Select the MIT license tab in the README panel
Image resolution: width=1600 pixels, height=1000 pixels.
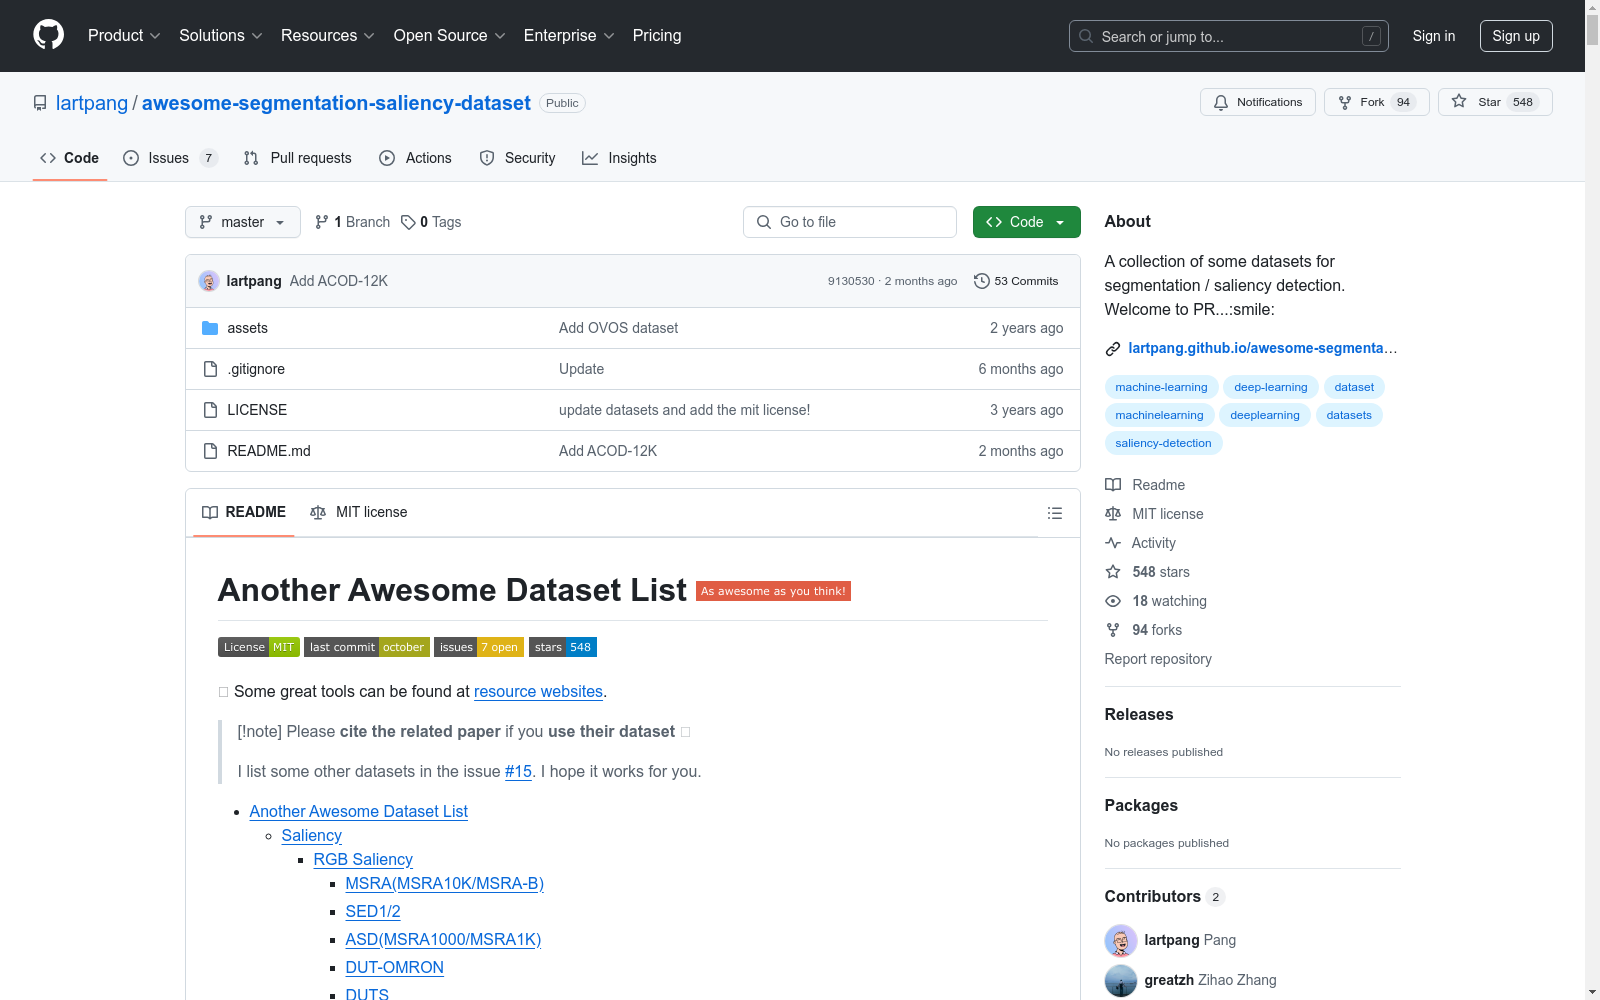359,512
